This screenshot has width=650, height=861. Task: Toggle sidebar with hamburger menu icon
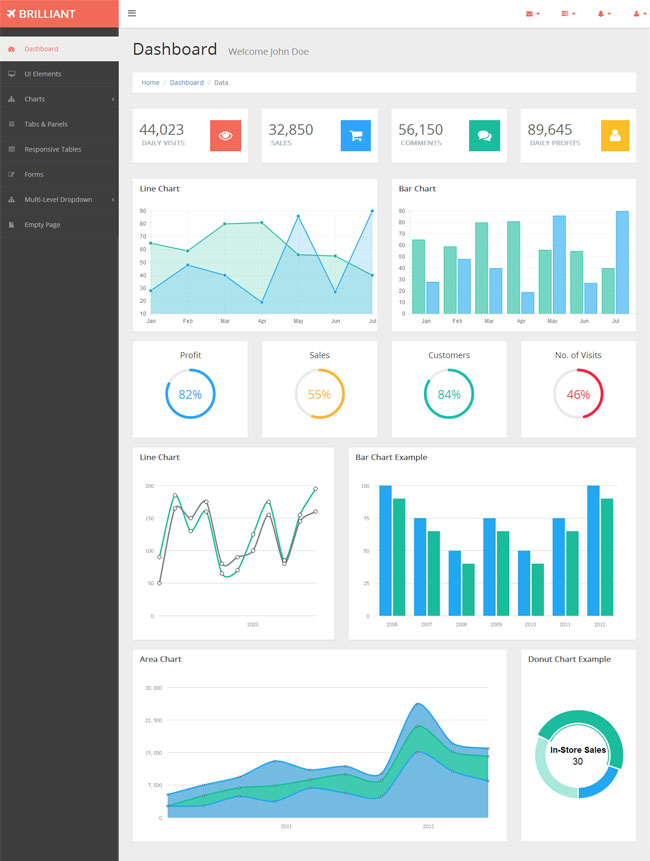click(x=132, y=13)
